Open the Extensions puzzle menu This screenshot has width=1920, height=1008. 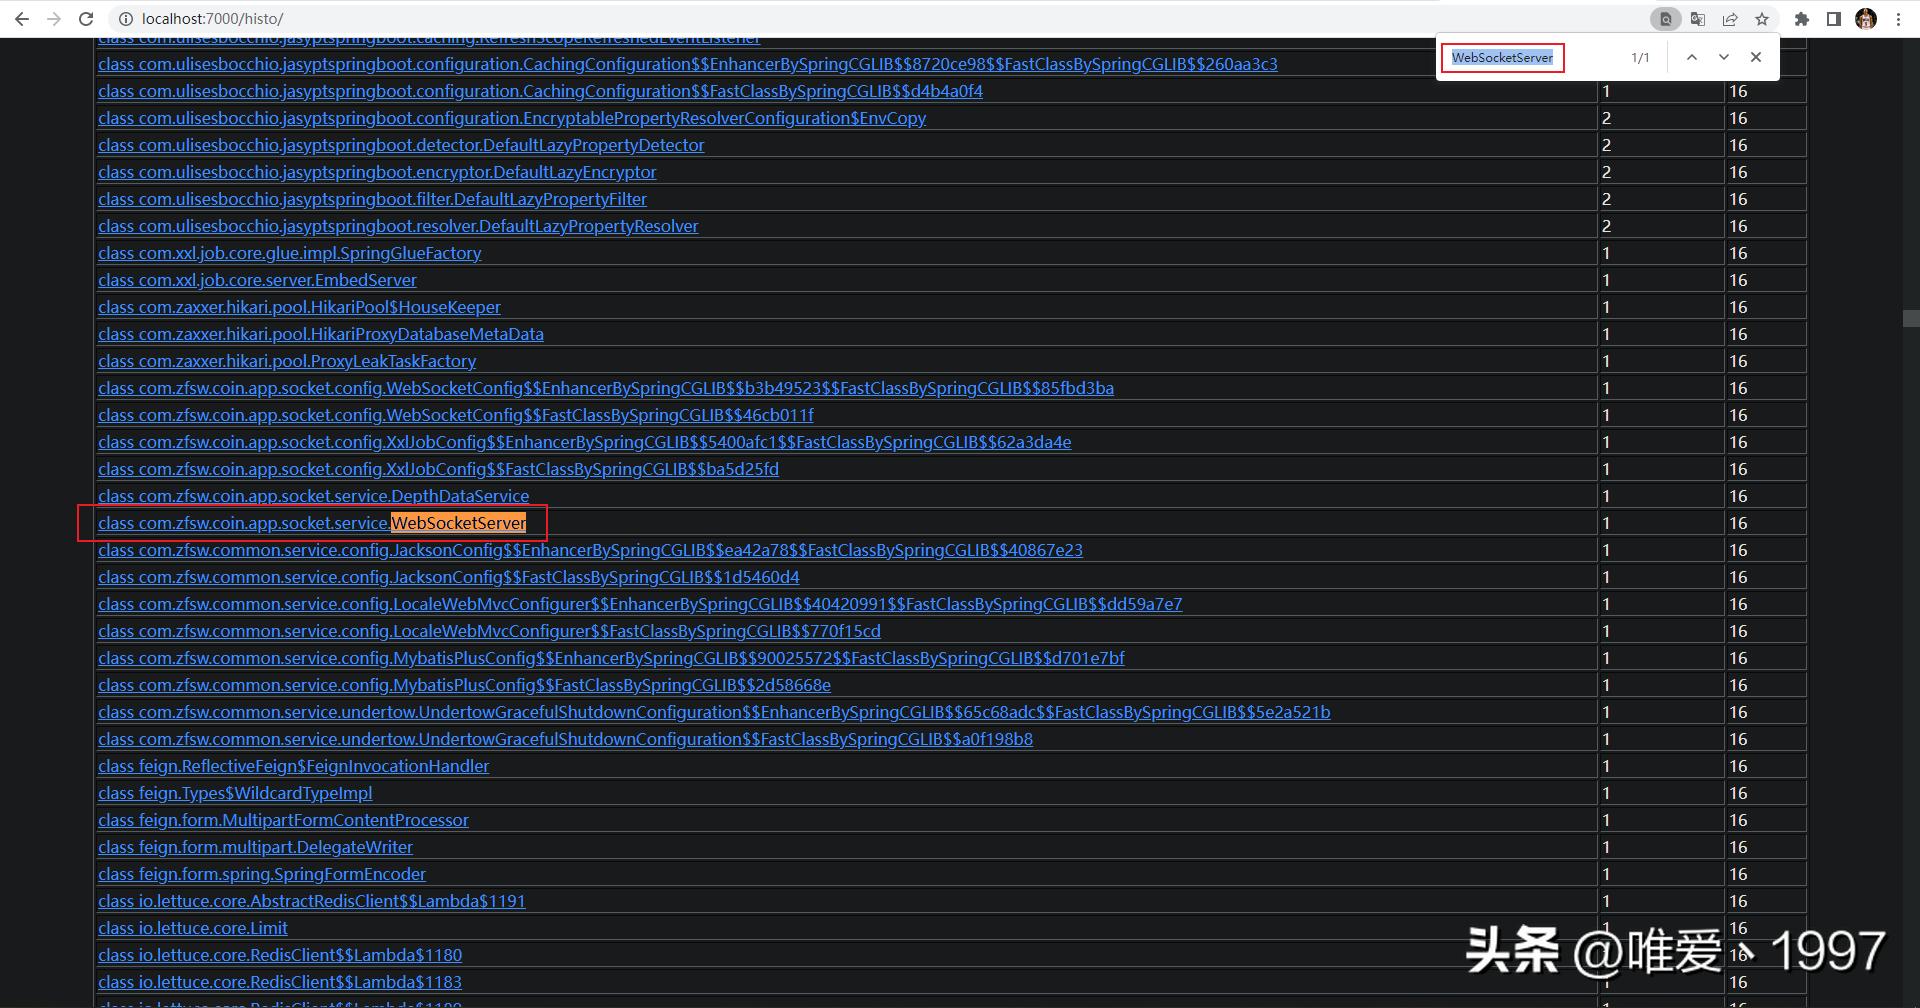pos(1802,19)
